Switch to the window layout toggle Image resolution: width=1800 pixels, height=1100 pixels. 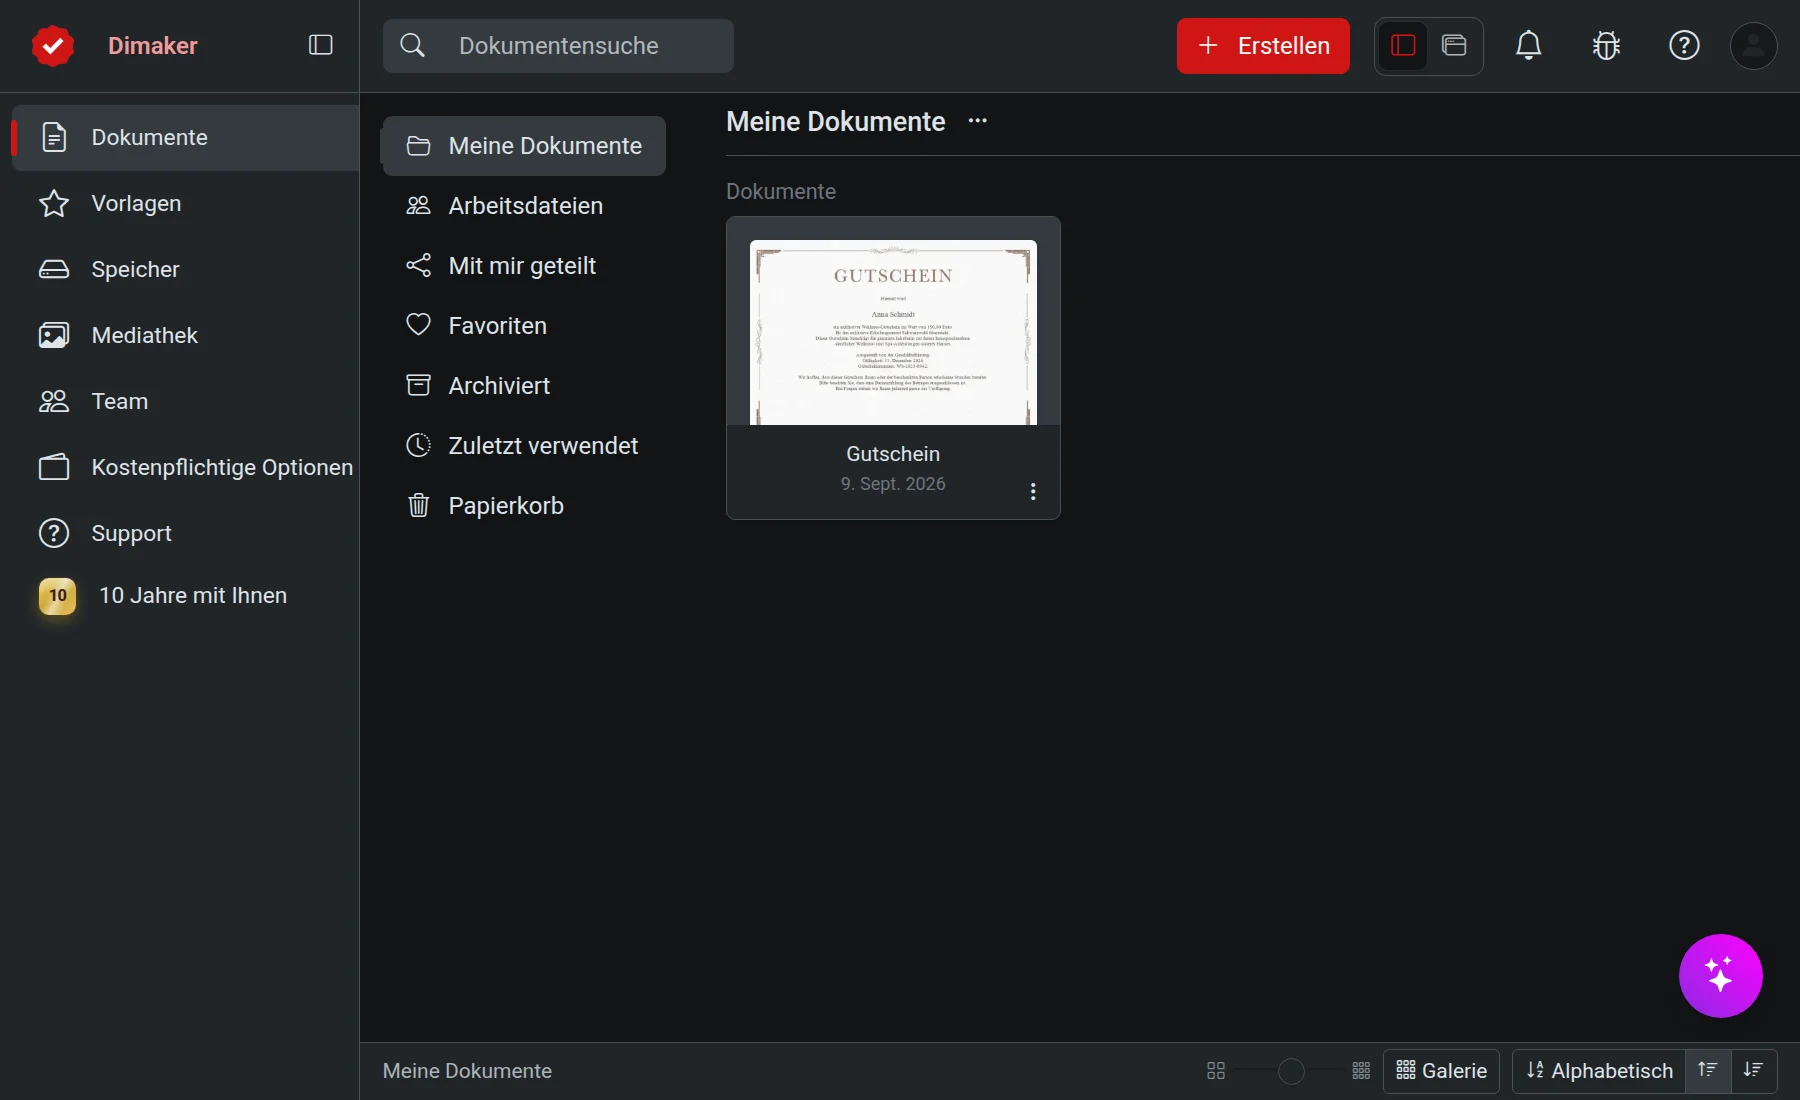(x=1454, y=45)
